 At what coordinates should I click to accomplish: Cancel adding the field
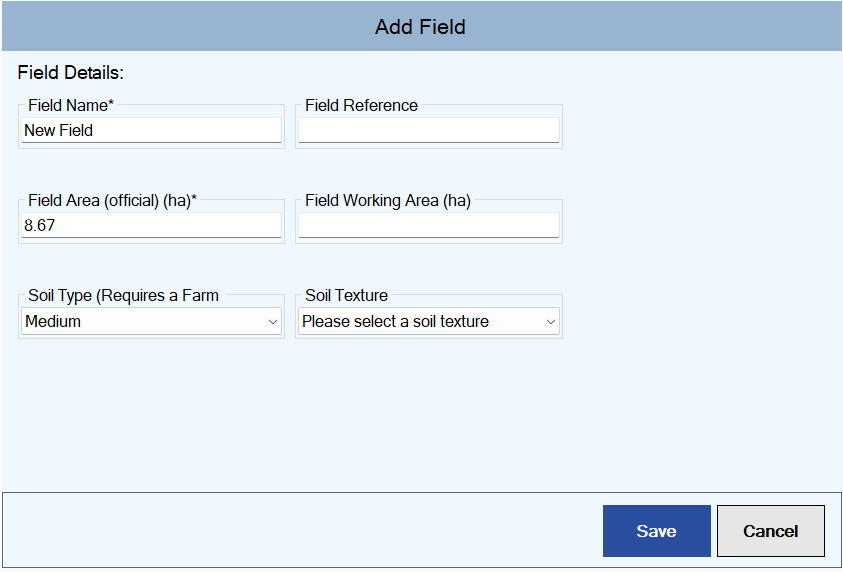(x=770, y=531)
